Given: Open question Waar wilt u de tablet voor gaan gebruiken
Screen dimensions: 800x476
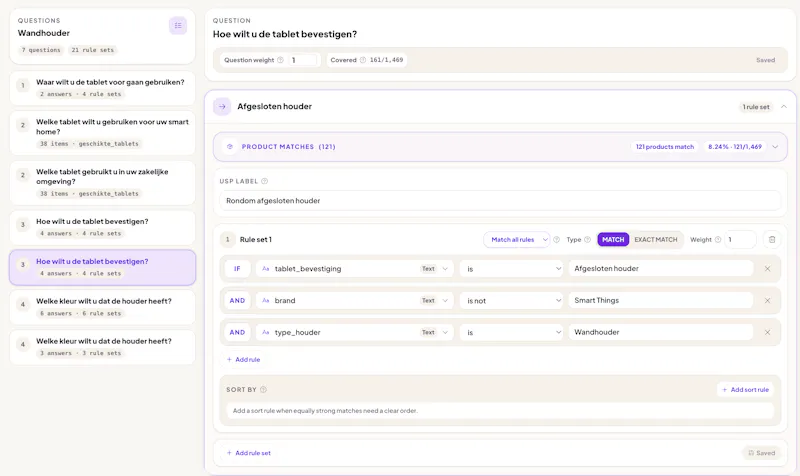Looking at the screenshot, I should point(103,88).
